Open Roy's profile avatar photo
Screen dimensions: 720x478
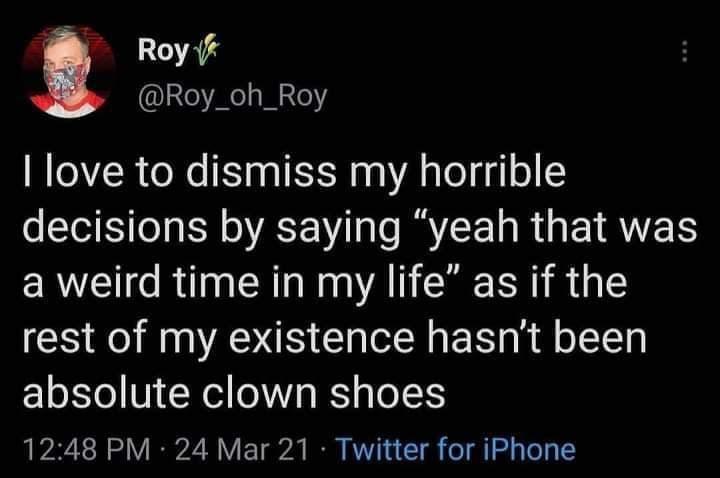tap(68, 72)
